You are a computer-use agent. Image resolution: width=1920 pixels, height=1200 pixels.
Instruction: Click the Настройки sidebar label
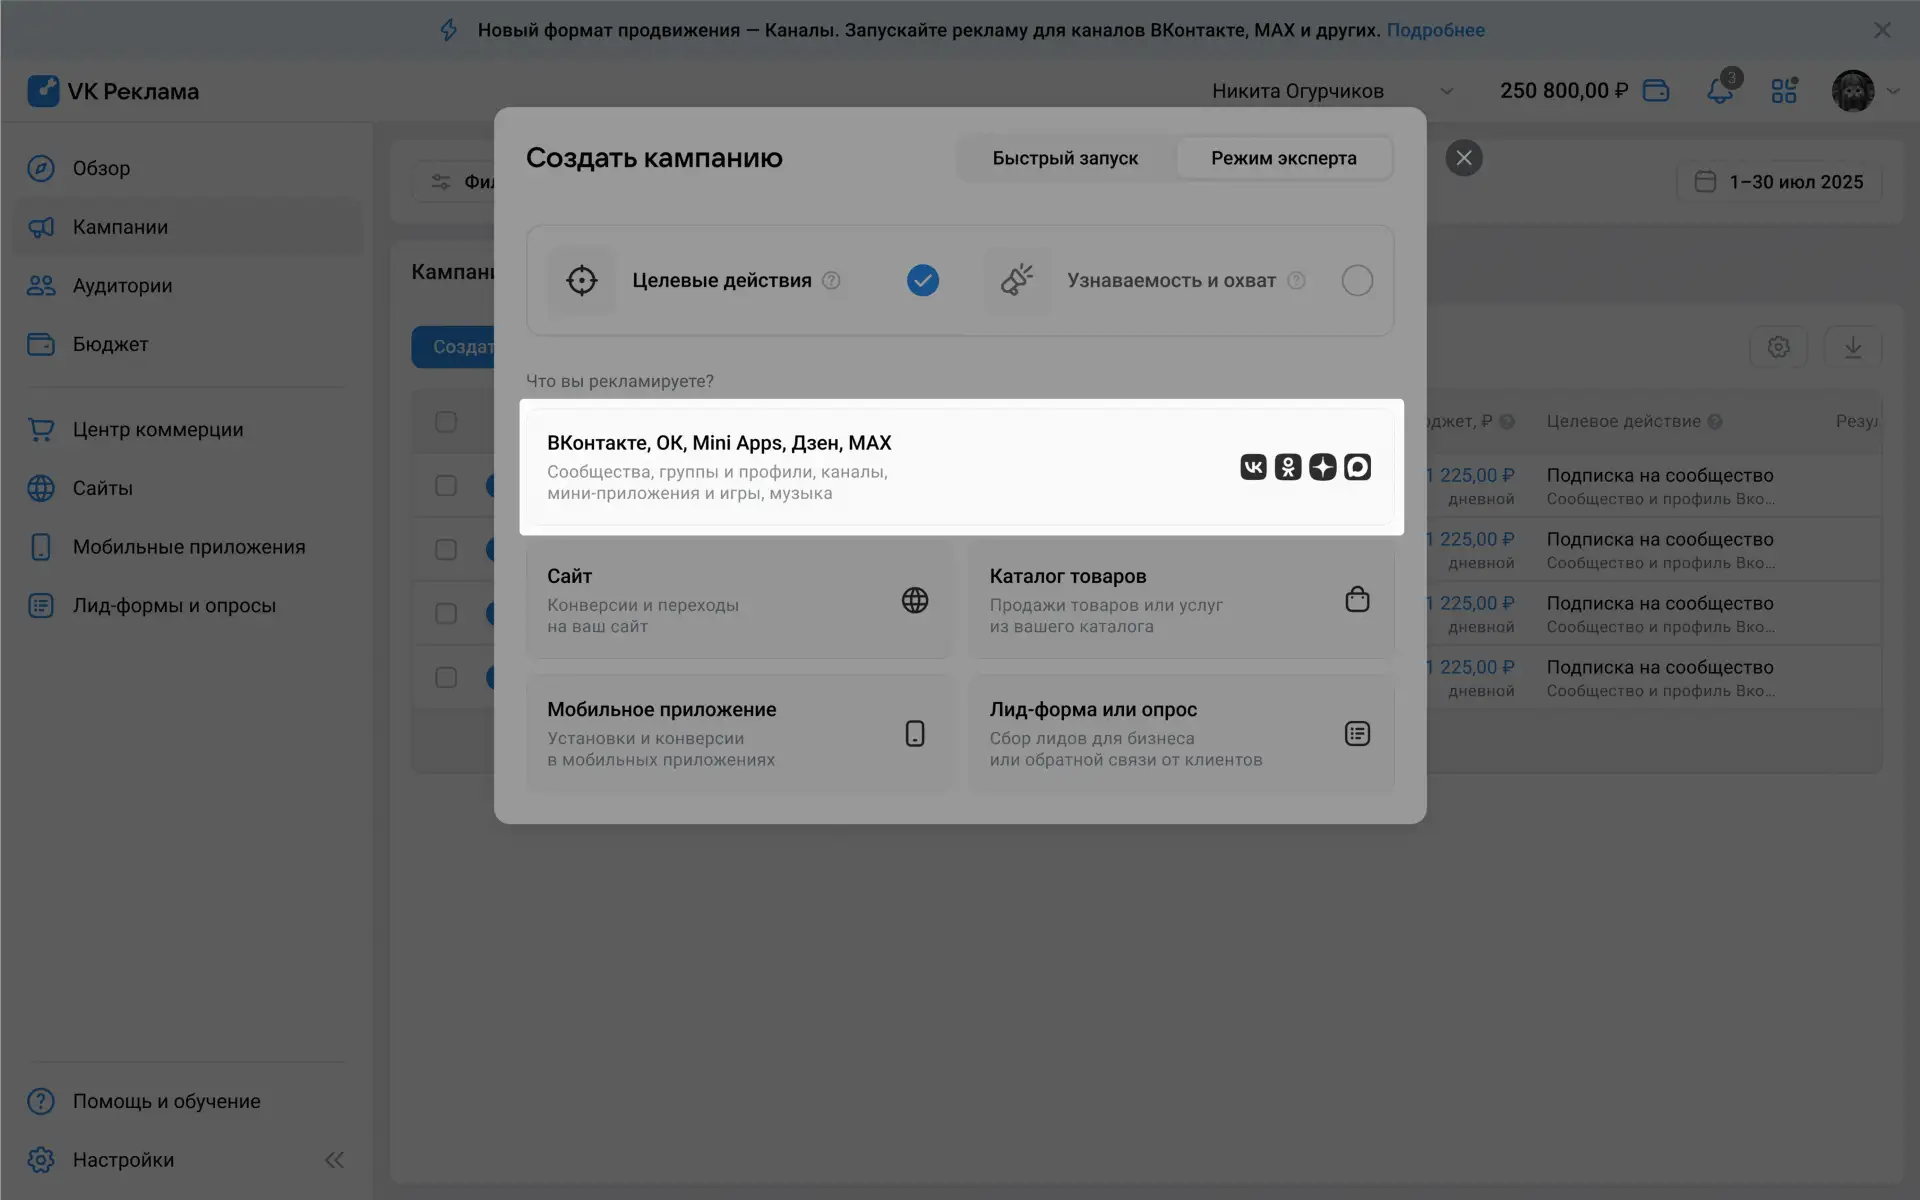coord(123,1160)
